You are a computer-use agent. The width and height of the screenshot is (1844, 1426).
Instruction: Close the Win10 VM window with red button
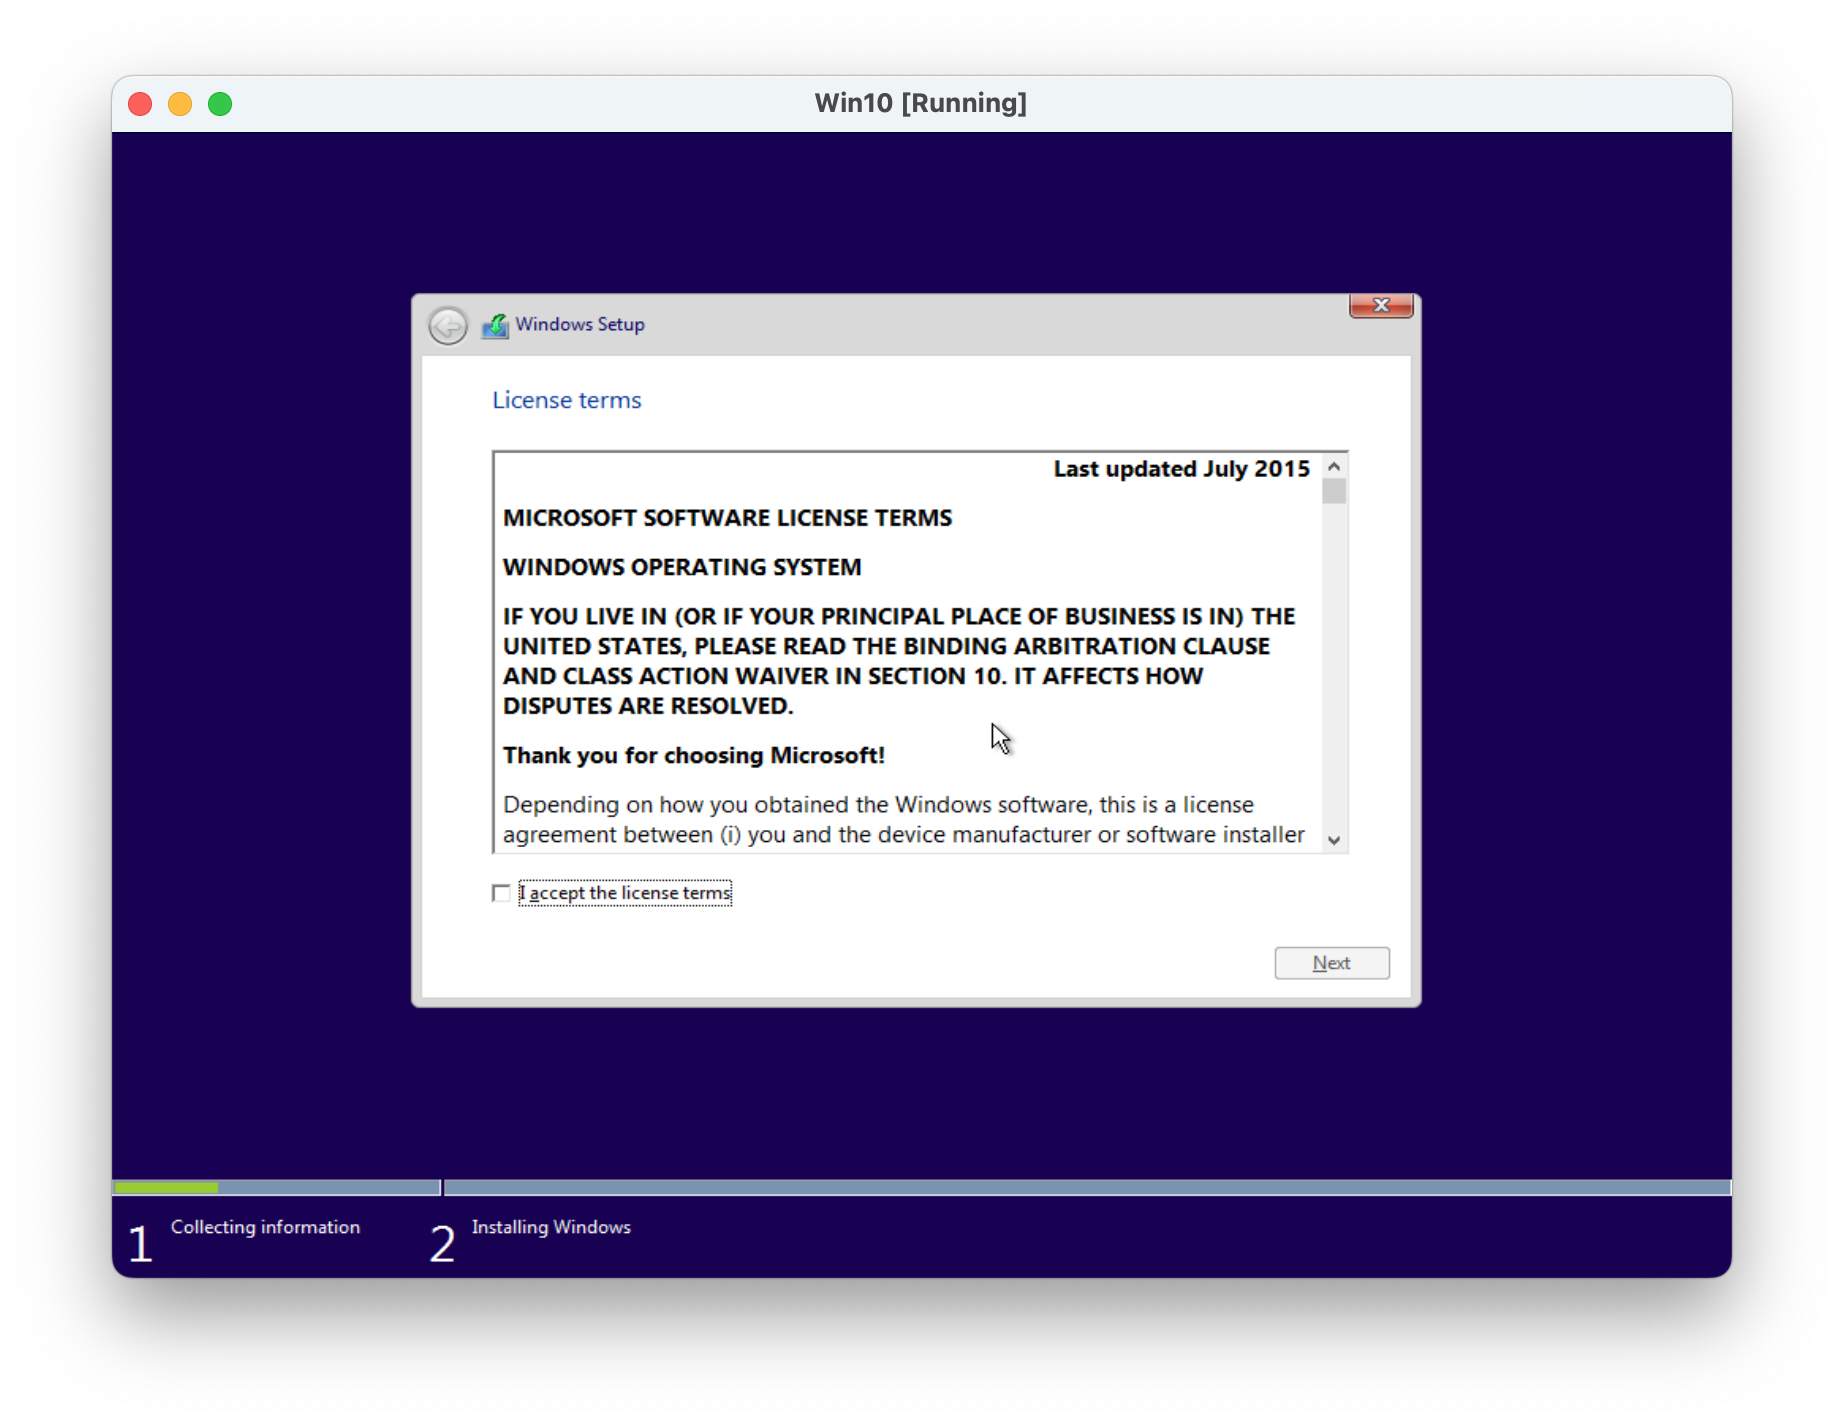(x=141, y=104)
